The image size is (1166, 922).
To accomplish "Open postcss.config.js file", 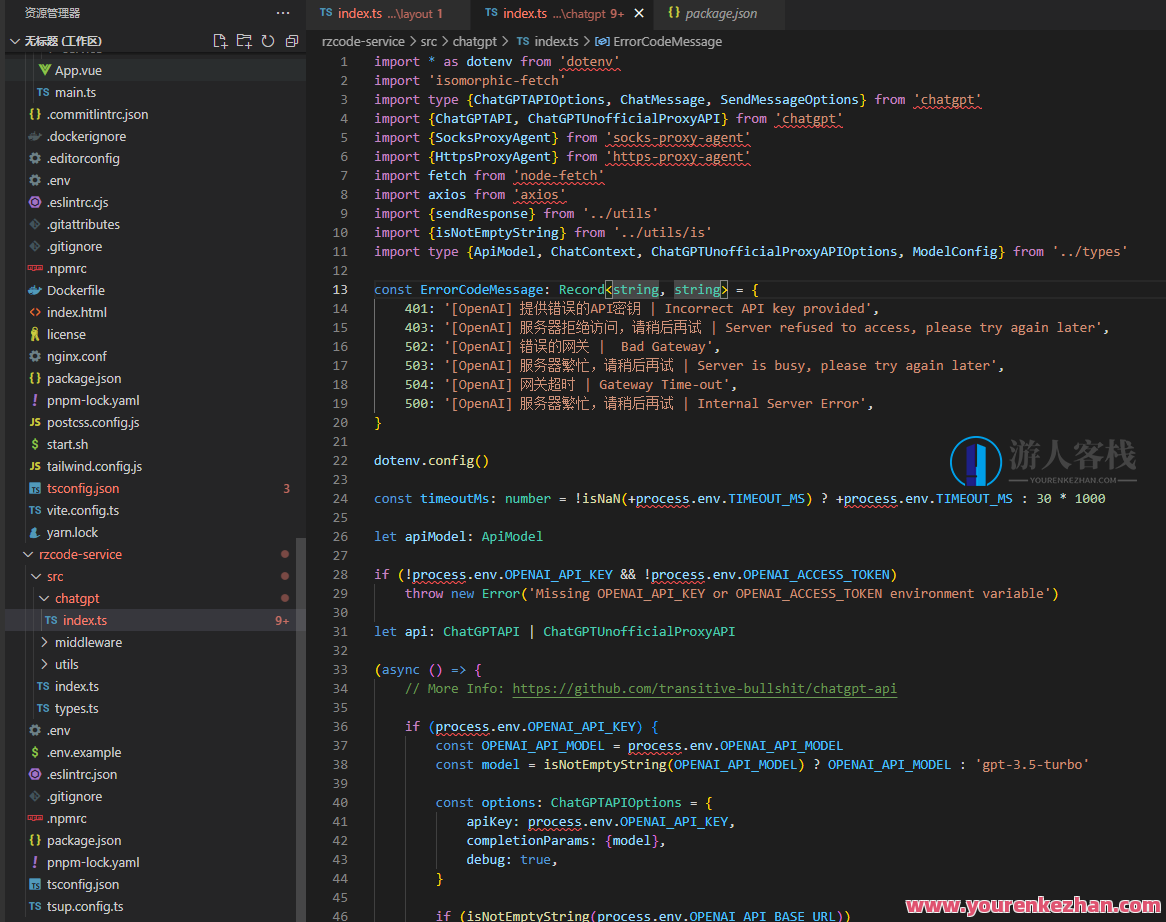I will point(93,422).
